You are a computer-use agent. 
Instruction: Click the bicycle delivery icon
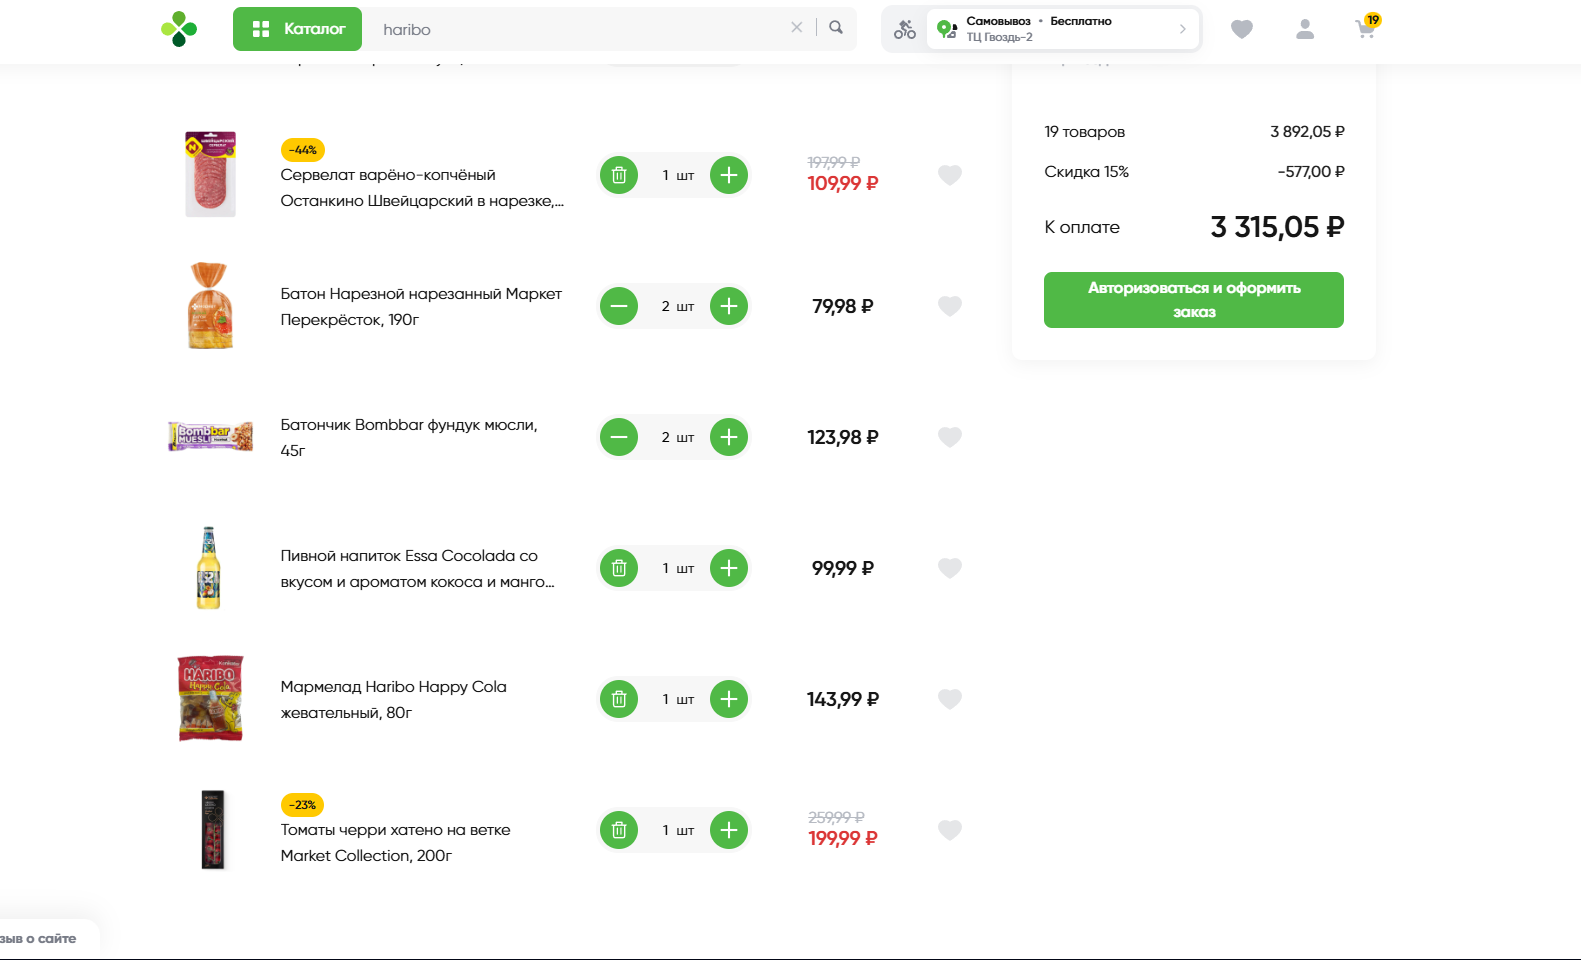pos(905,29)
